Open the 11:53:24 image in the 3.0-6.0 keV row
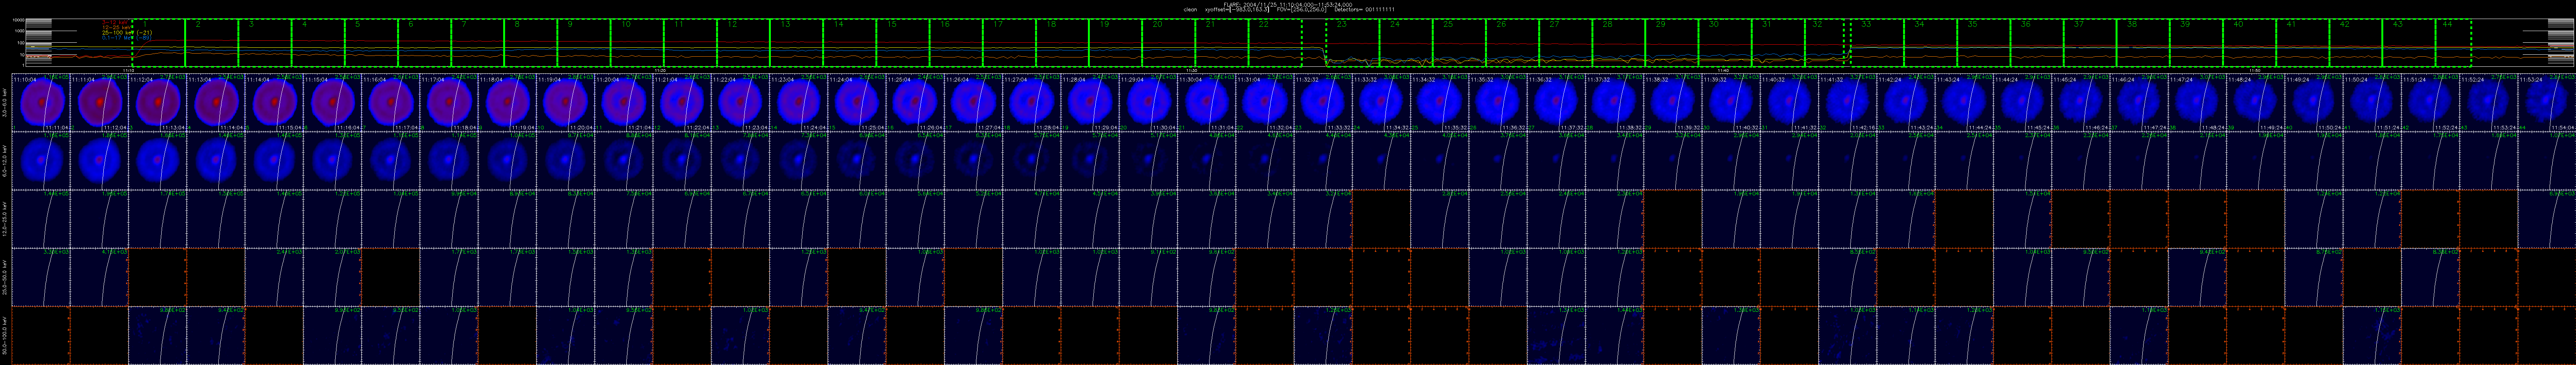This screenshot has height=365, width=2576. click(2546, 102)
